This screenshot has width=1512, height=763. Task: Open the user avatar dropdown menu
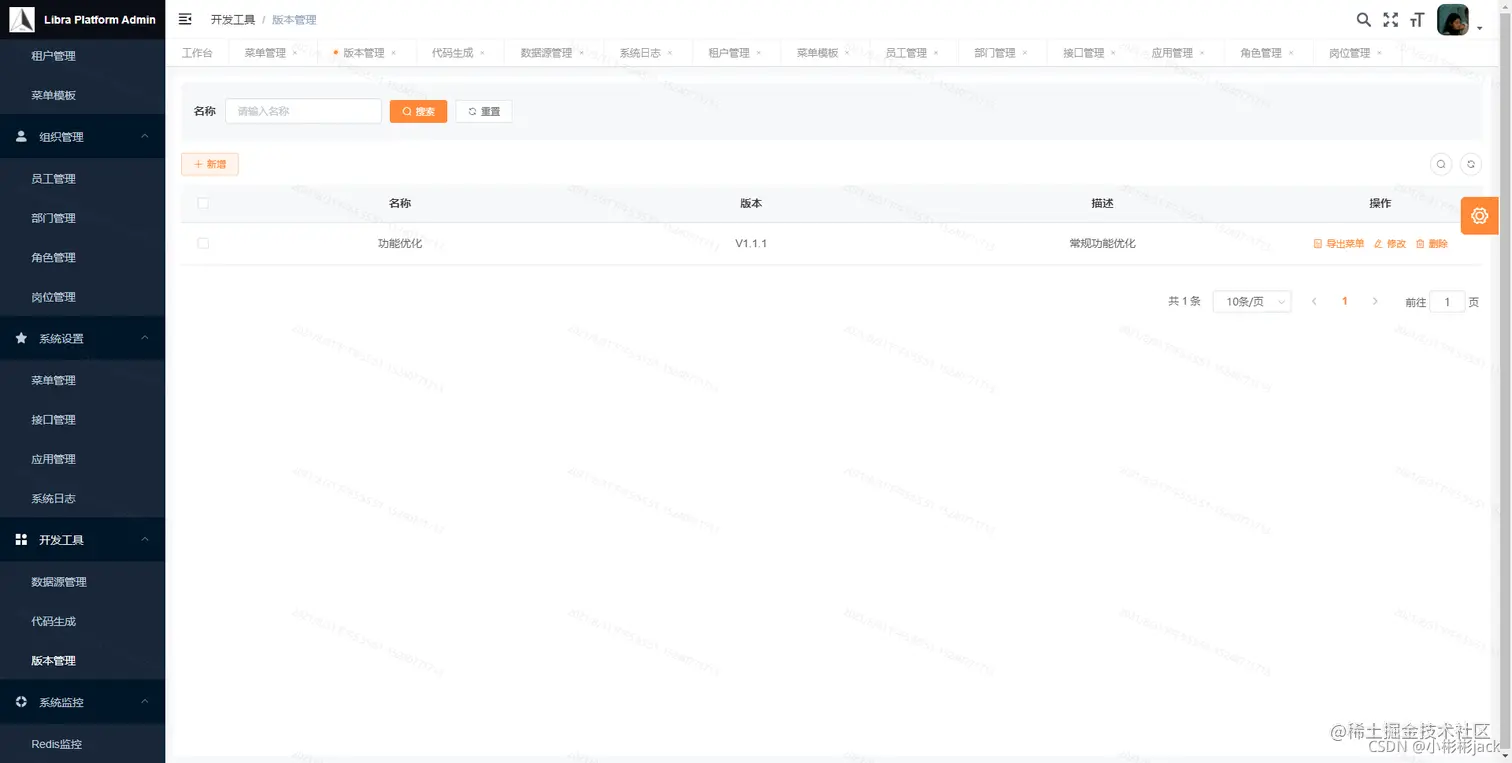tap(1452, 19)
